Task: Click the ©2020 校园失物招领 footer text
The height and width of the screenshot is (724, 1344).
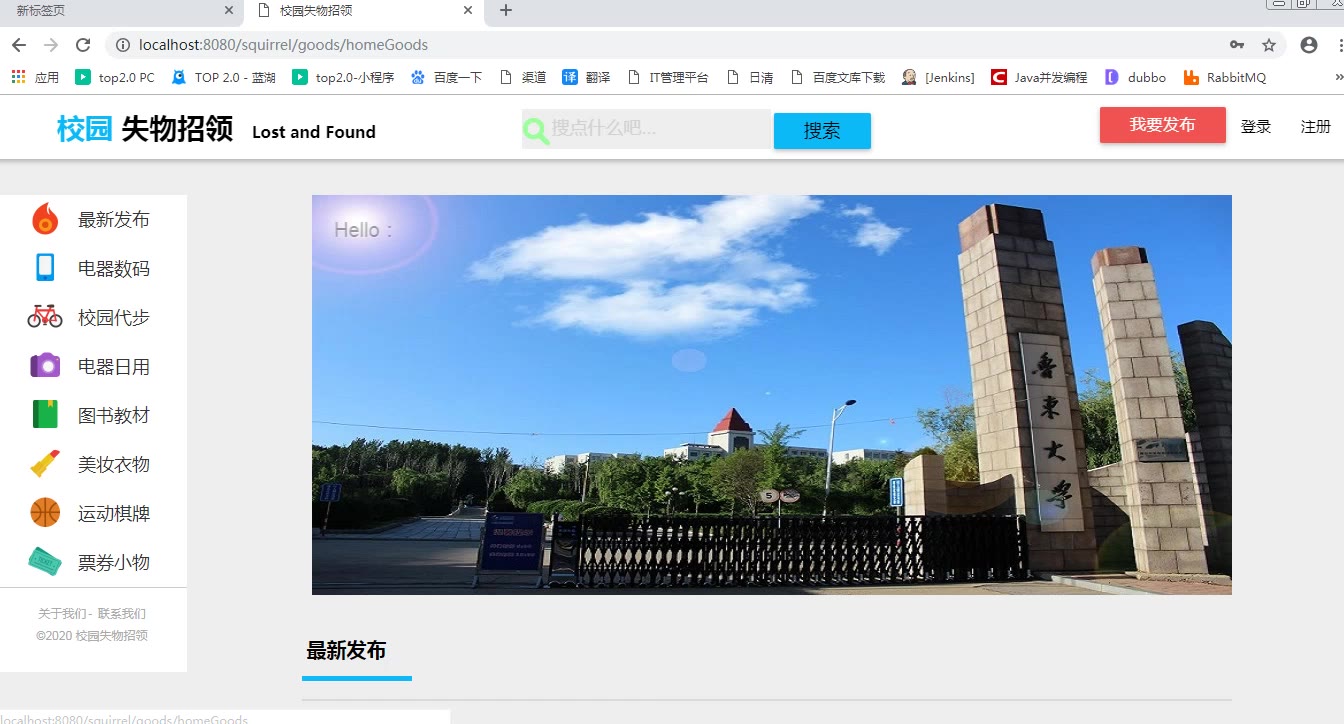Action: [x=92, y=635]
